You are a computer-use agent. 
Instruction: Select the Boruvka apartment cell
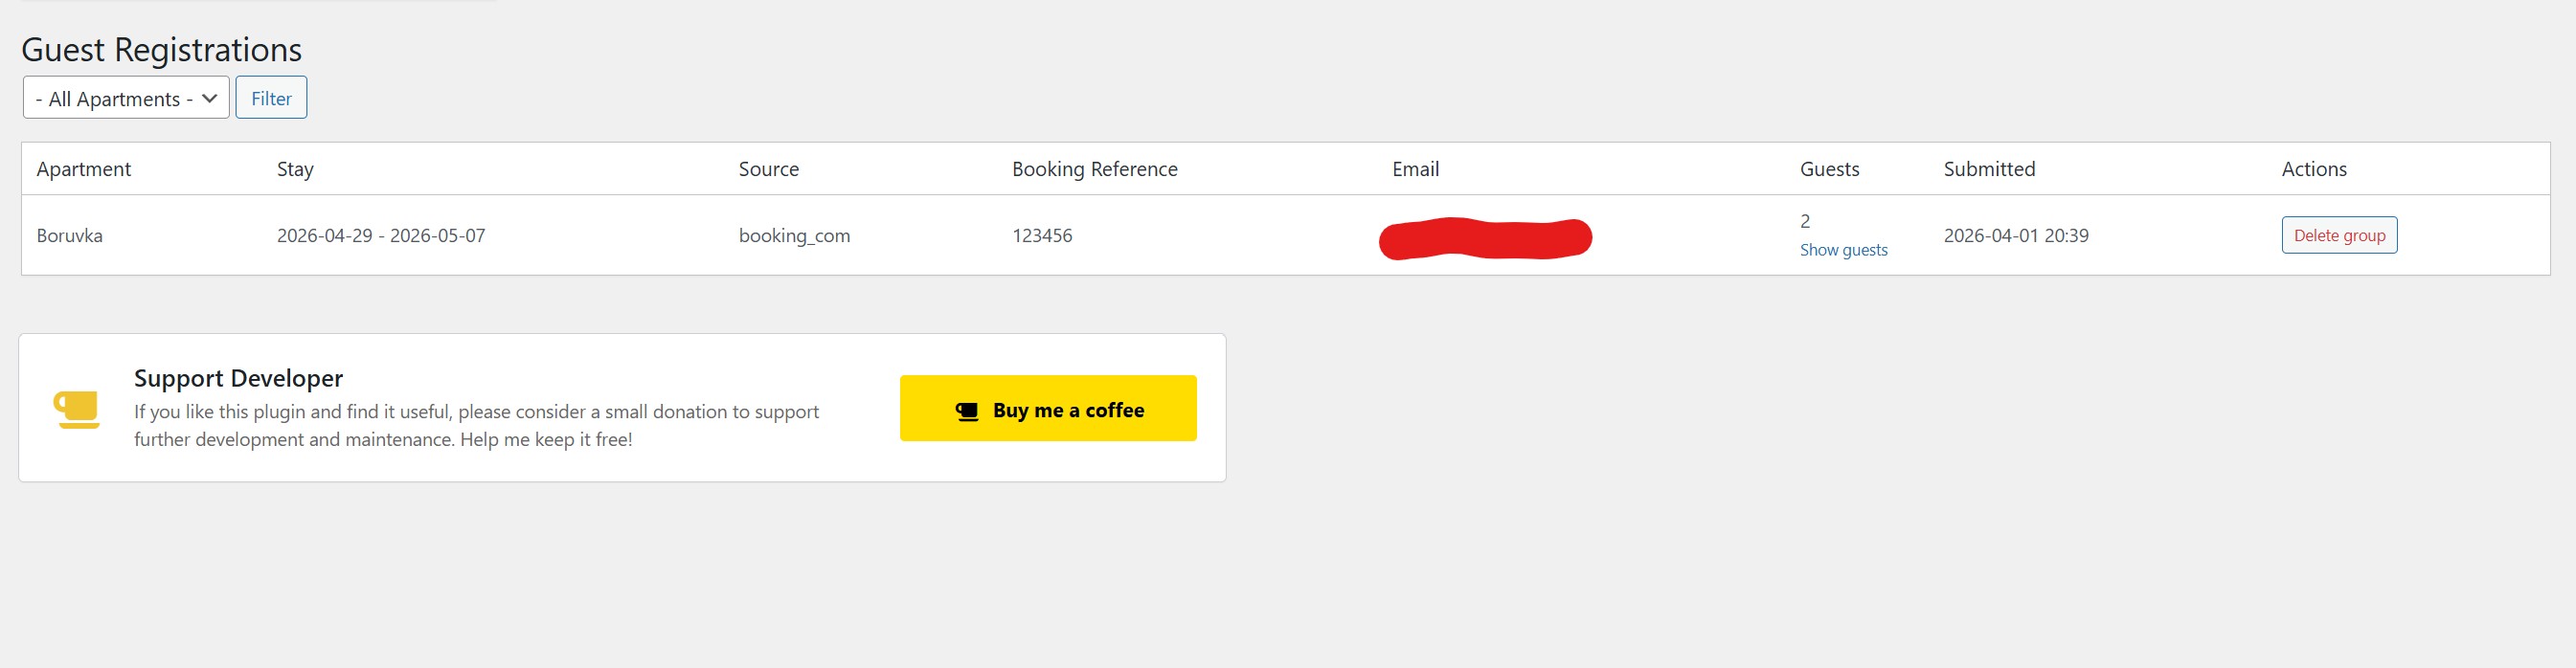(x=70, y=236)
